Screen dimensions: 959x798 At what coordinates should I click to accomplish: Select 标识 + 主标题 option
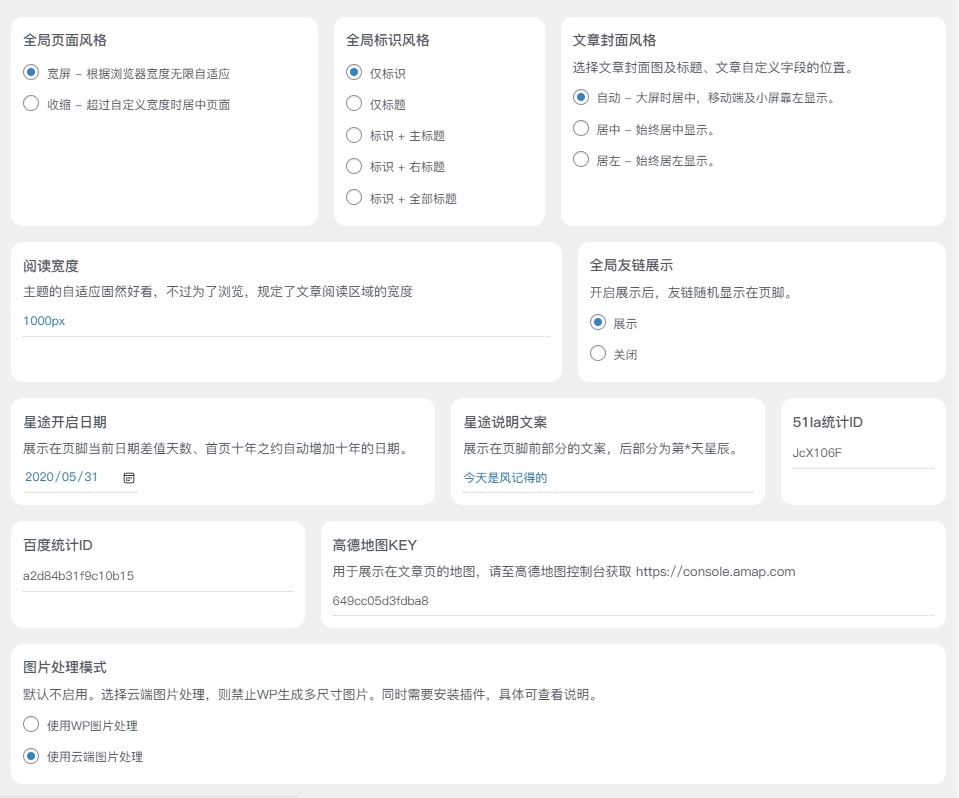pyautogui.click(x=354, y=135)
